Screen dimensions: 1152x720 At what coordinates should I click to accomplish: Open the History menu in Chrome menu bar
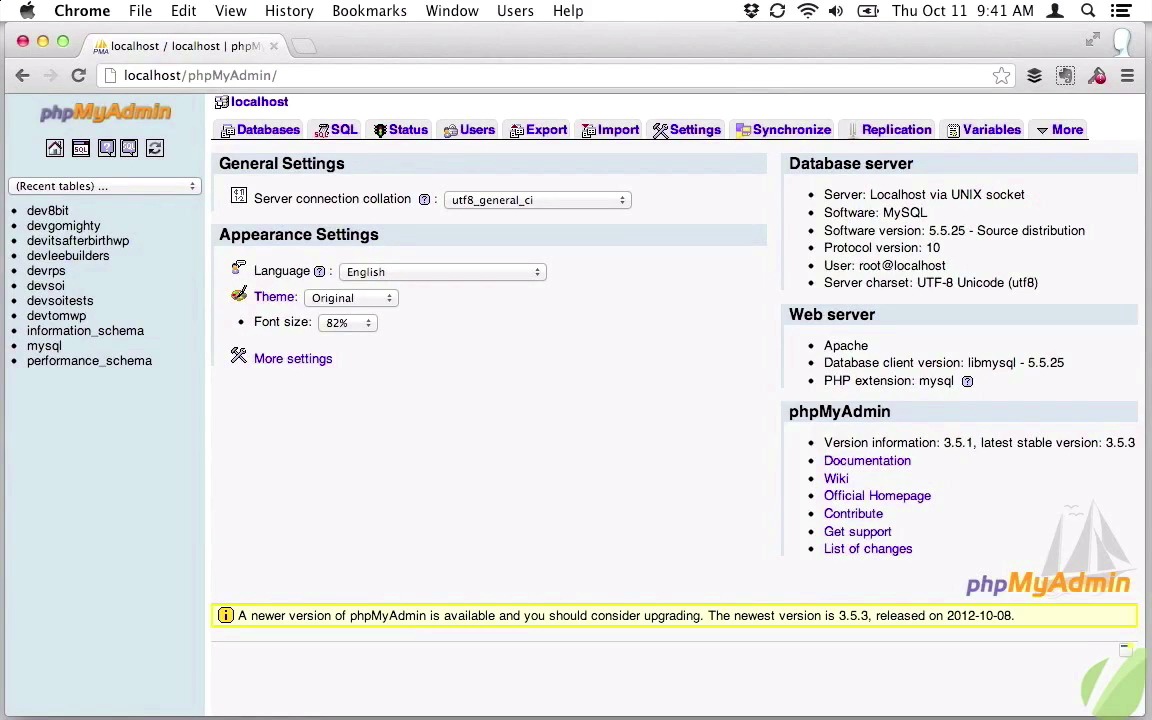tap(289, 10)
